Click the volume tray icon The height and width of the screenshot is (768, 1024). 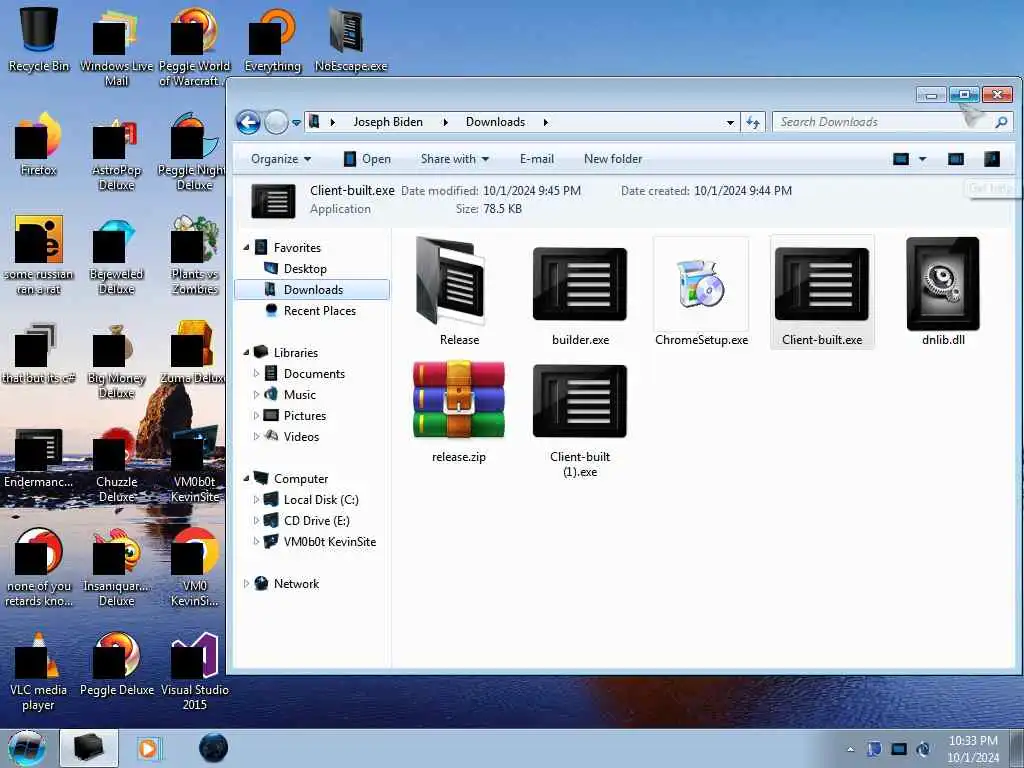pos(923,749)
